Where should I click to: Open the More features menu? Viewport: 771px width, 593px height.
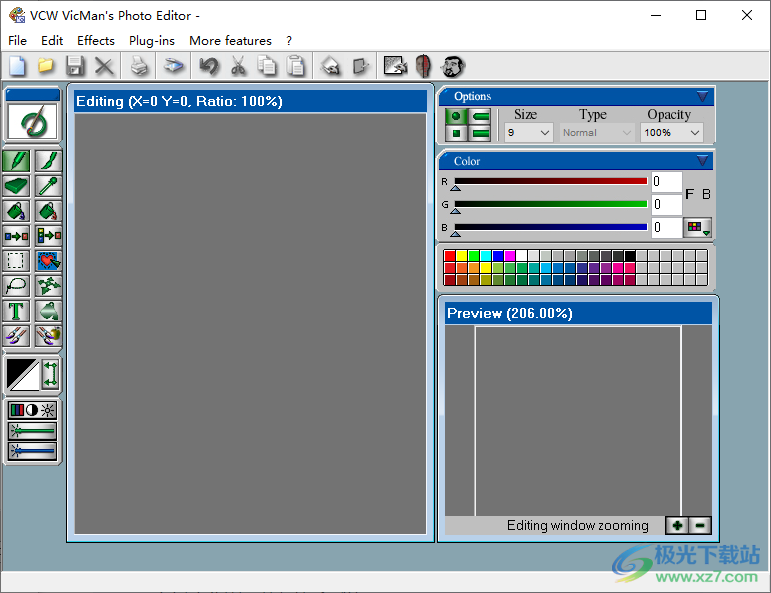[230, 41]
